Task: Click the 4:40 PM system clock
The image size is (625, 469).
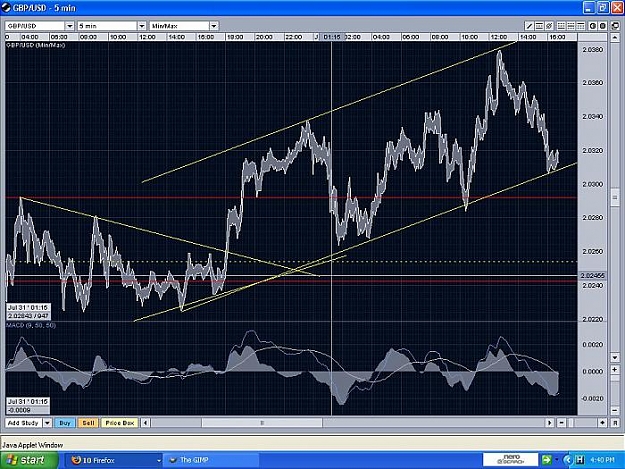Action: tap(602, 460)
